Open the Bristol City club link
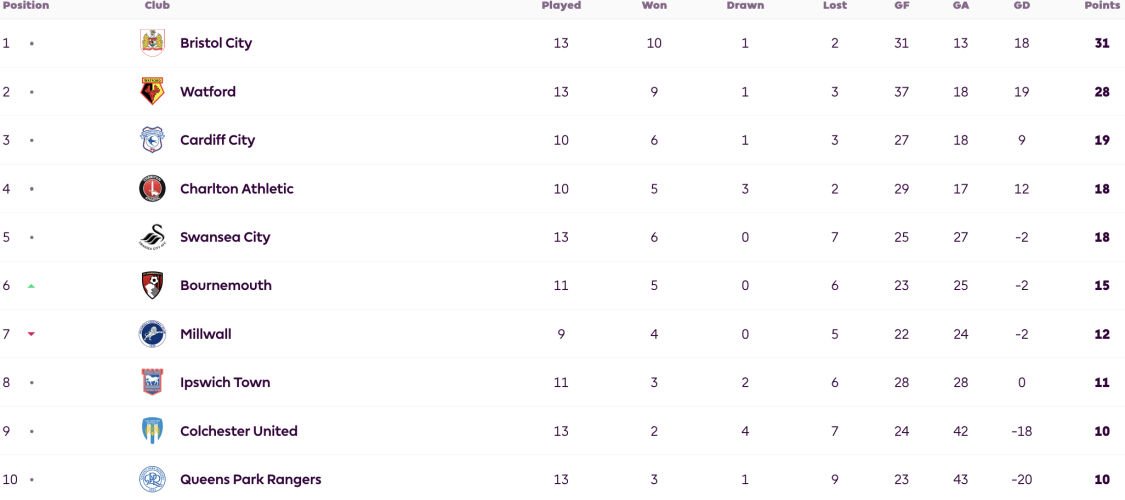 pos(216,43)
